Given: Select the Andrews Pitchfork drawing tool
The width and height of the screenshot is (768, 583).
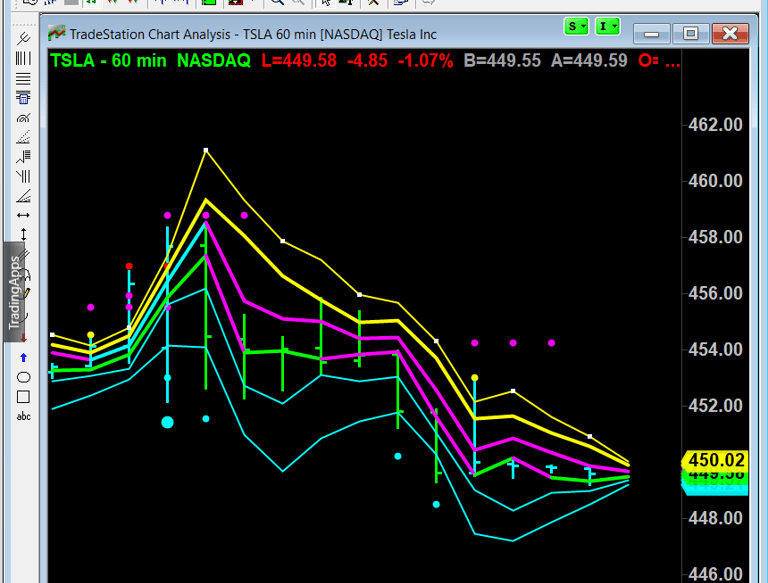Looking at the screenshot, I should (x=23, y=38).
